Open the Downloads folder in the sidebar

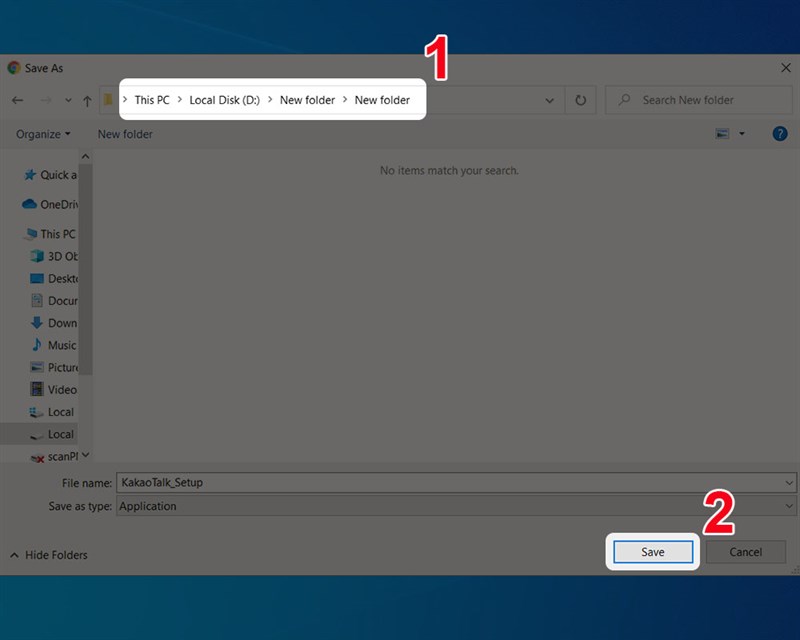pos(55,323)
